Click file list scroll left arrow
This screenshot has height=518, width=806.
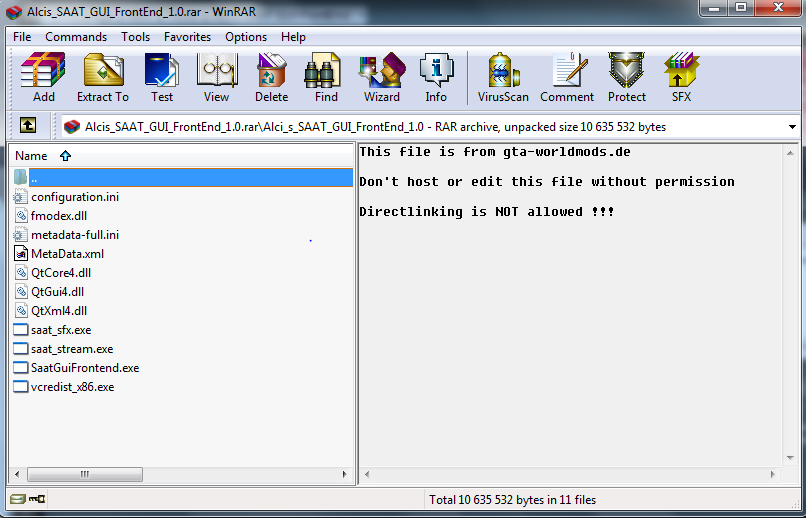(x=17, y=474)
